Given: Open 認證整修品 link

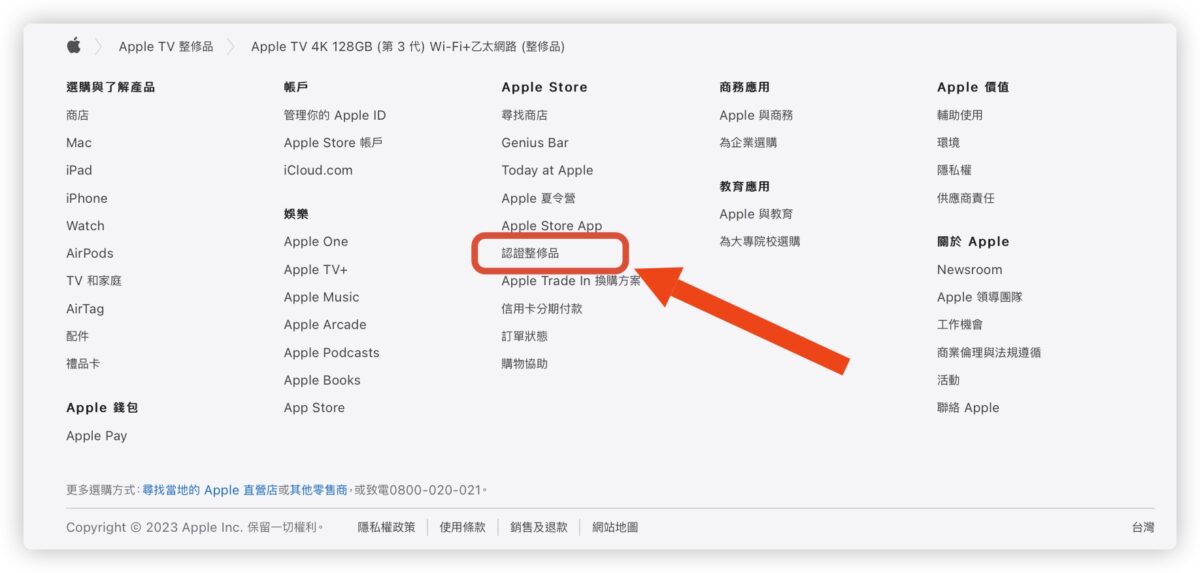Looking at the screenshot, I should (530, 253).
